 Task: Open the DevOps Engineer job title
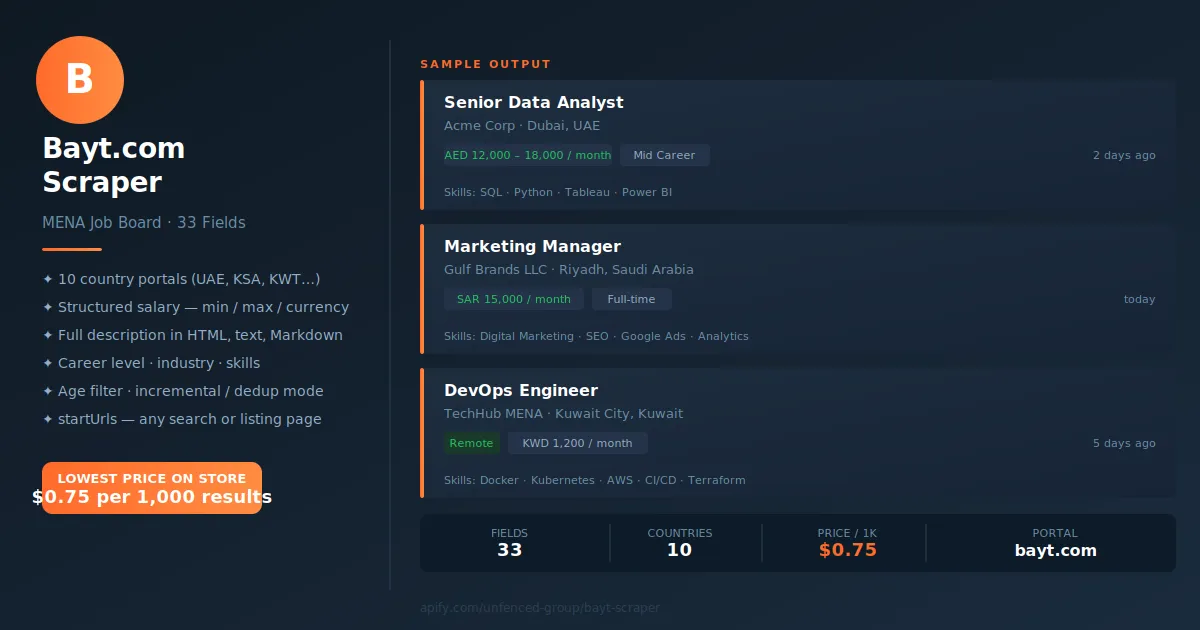pos(521,390)
